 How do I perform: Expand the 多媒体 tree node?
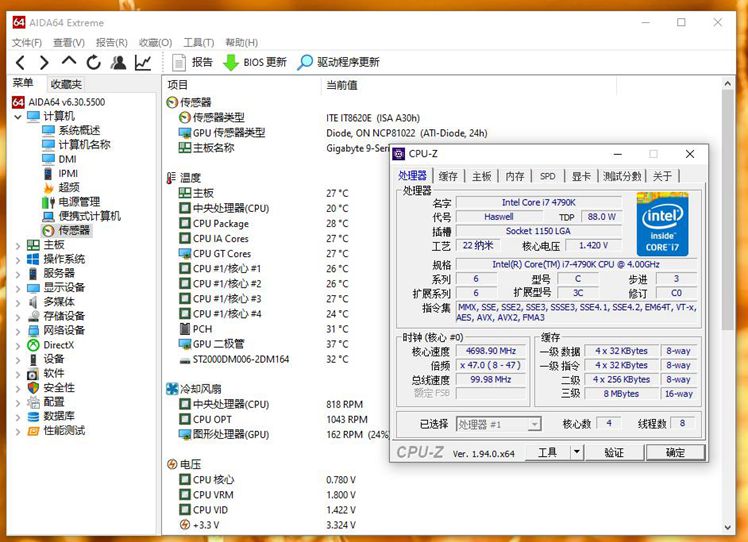click(x=18, y=302)
